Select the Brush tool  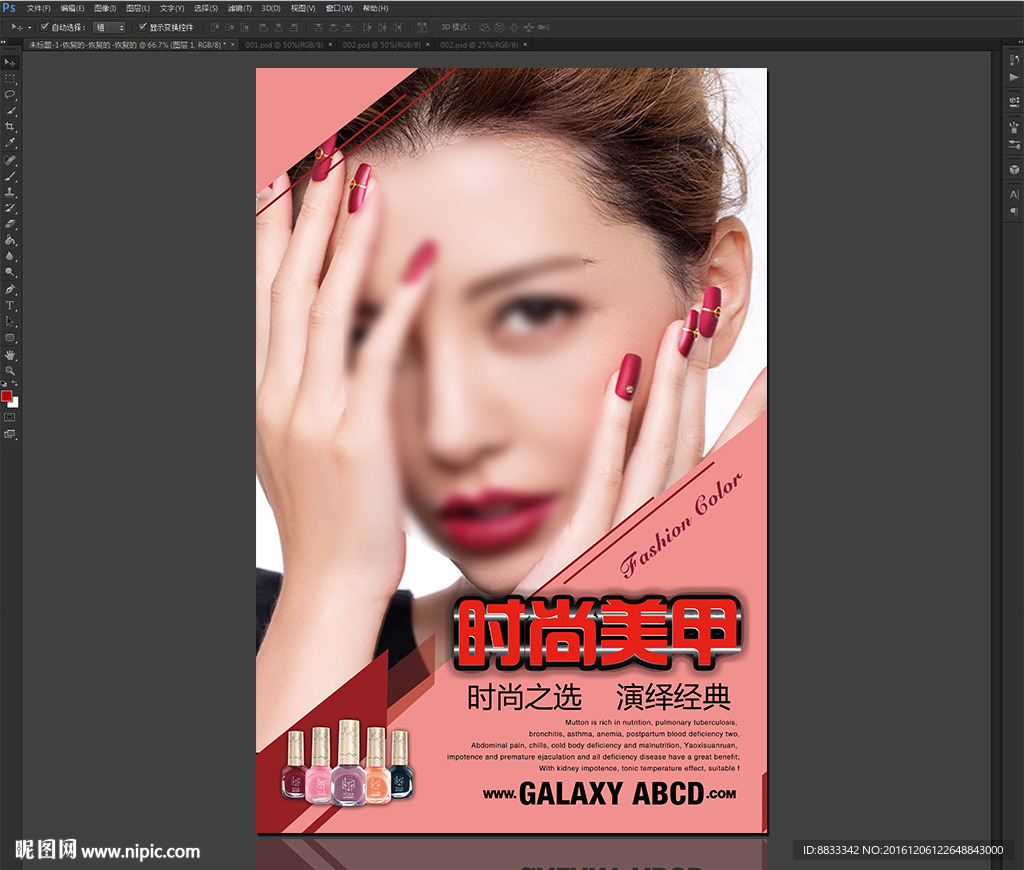[10, 176]
